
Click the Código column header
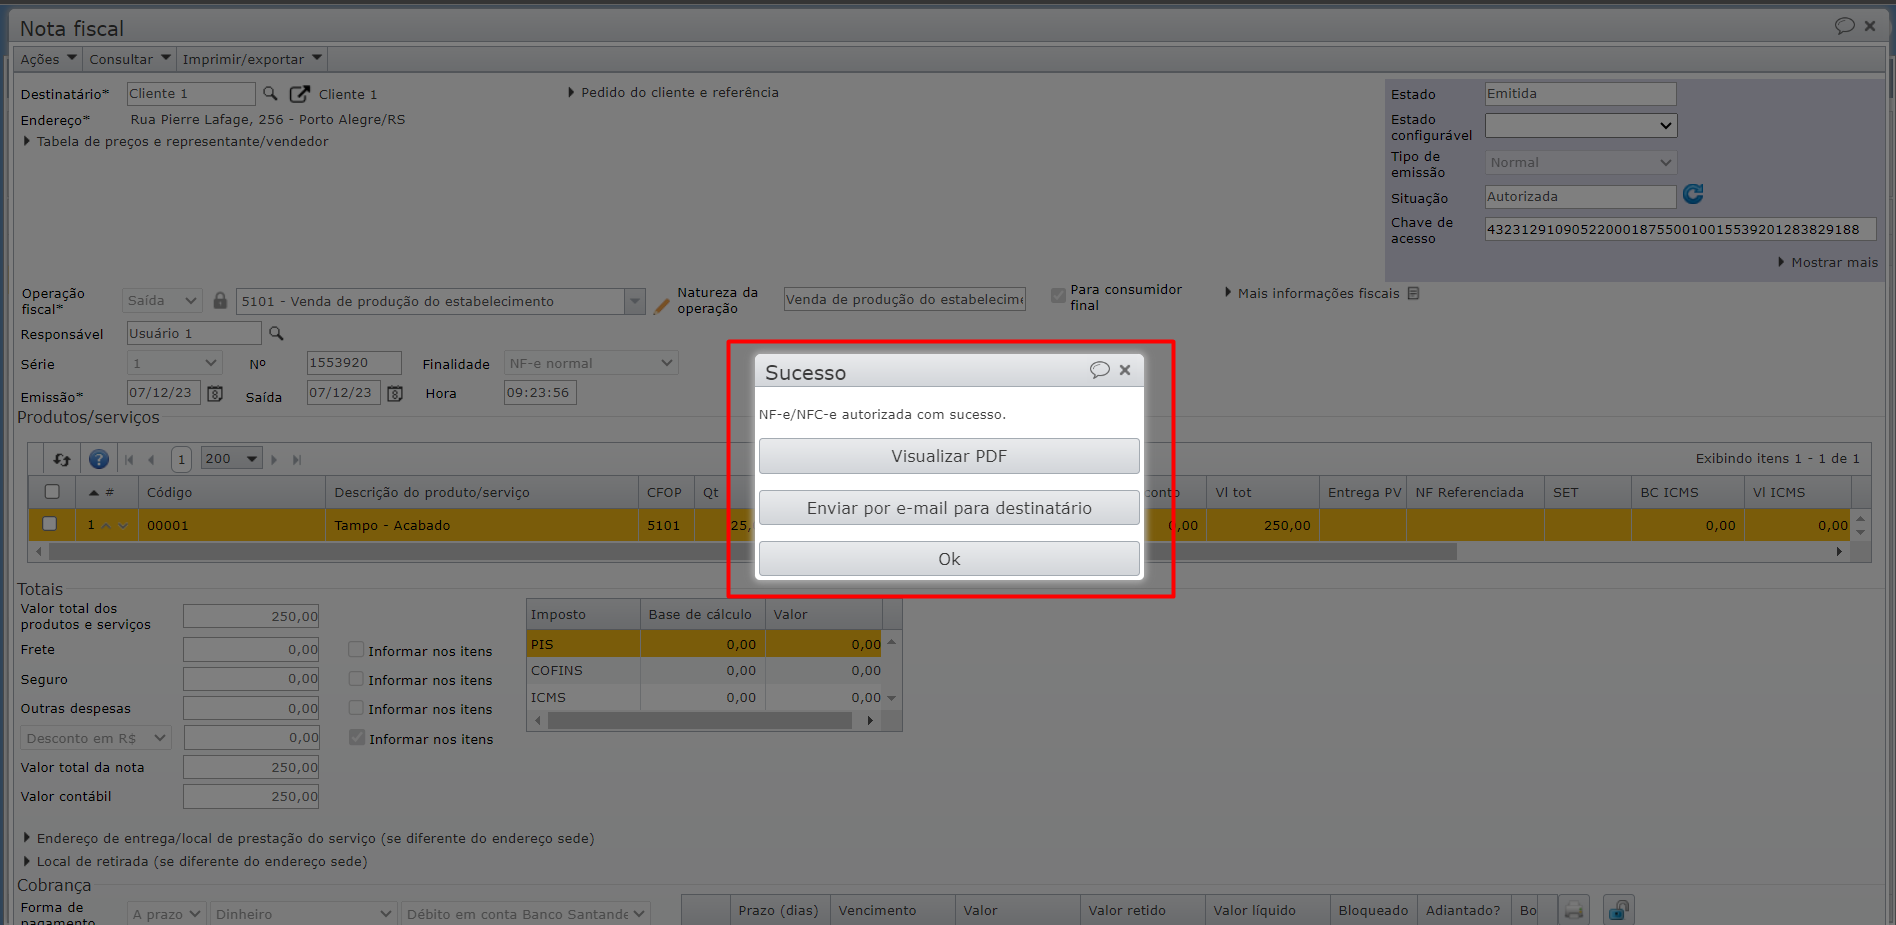(x=232, y=492)
